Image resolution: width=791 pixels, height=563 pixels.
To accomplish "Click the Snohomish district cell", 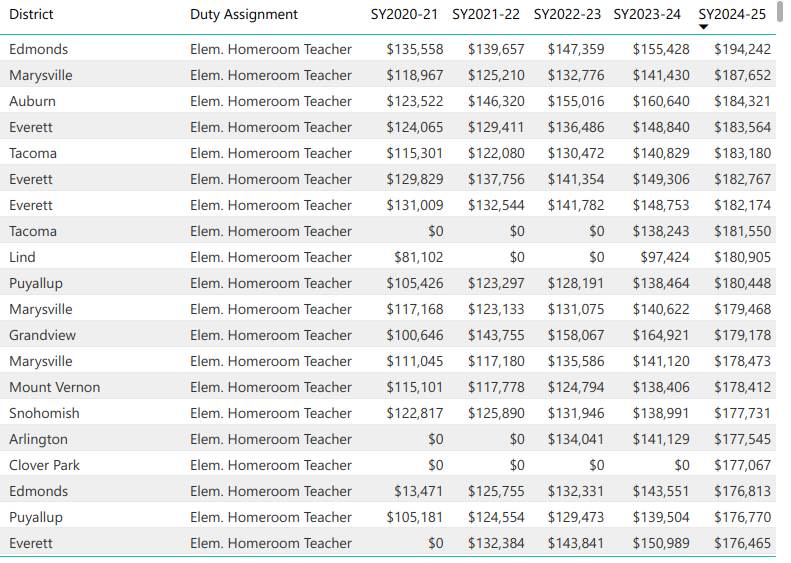I will coord(44,413).
